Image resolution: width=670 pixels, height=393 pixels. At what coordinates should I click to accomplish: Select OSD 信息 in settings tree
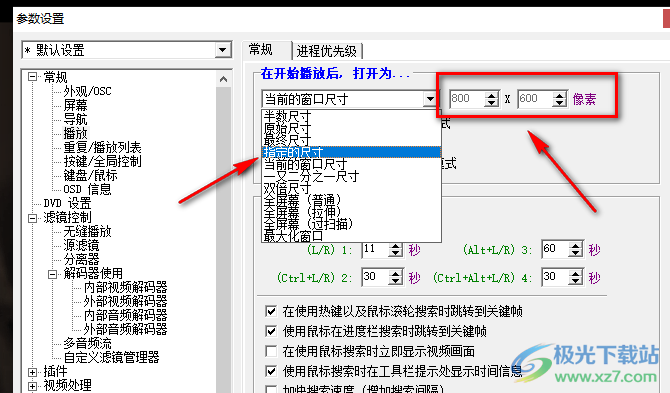tap(87, 189)
